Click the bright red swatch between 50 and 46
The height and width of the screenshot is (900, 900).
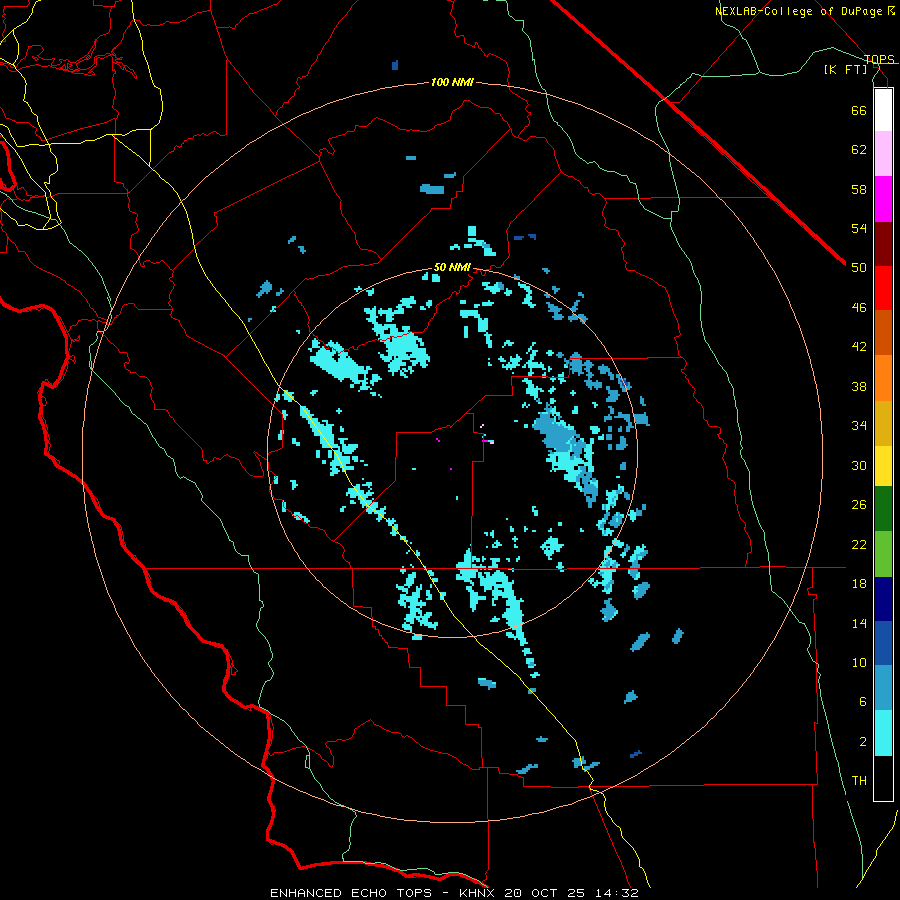click(883, 288)
